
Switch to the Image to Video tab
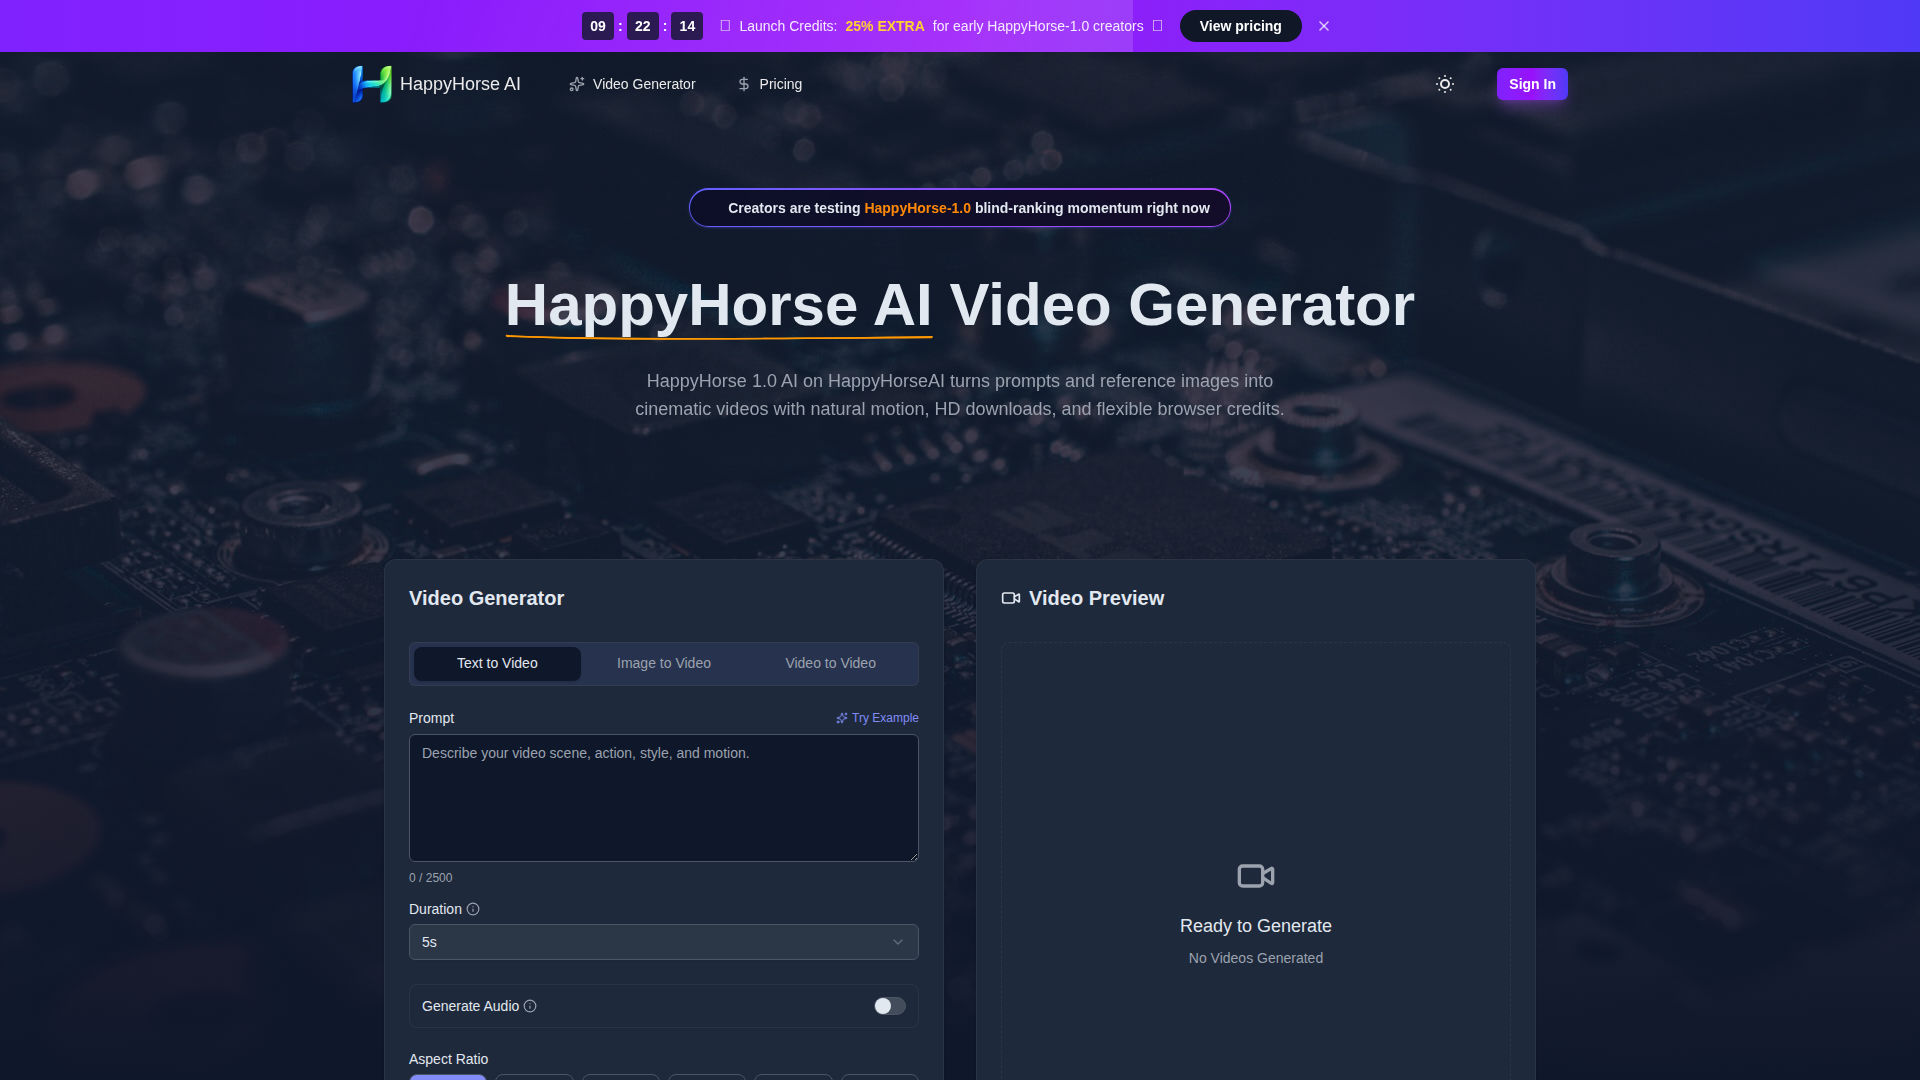[x=664, y=663]
